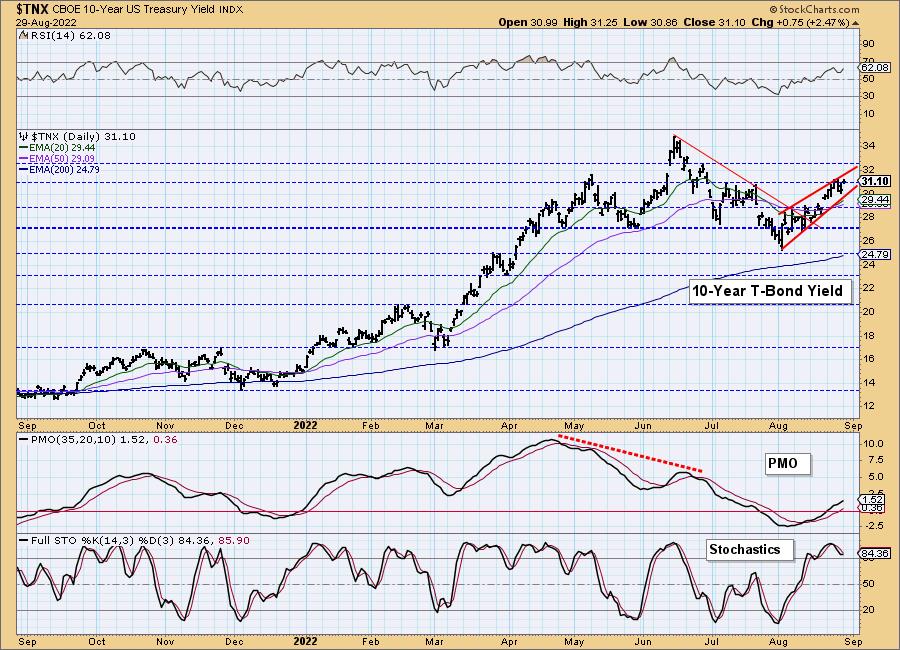Click the Nov label under the Stochastics panel

click(x=165, y=641)
